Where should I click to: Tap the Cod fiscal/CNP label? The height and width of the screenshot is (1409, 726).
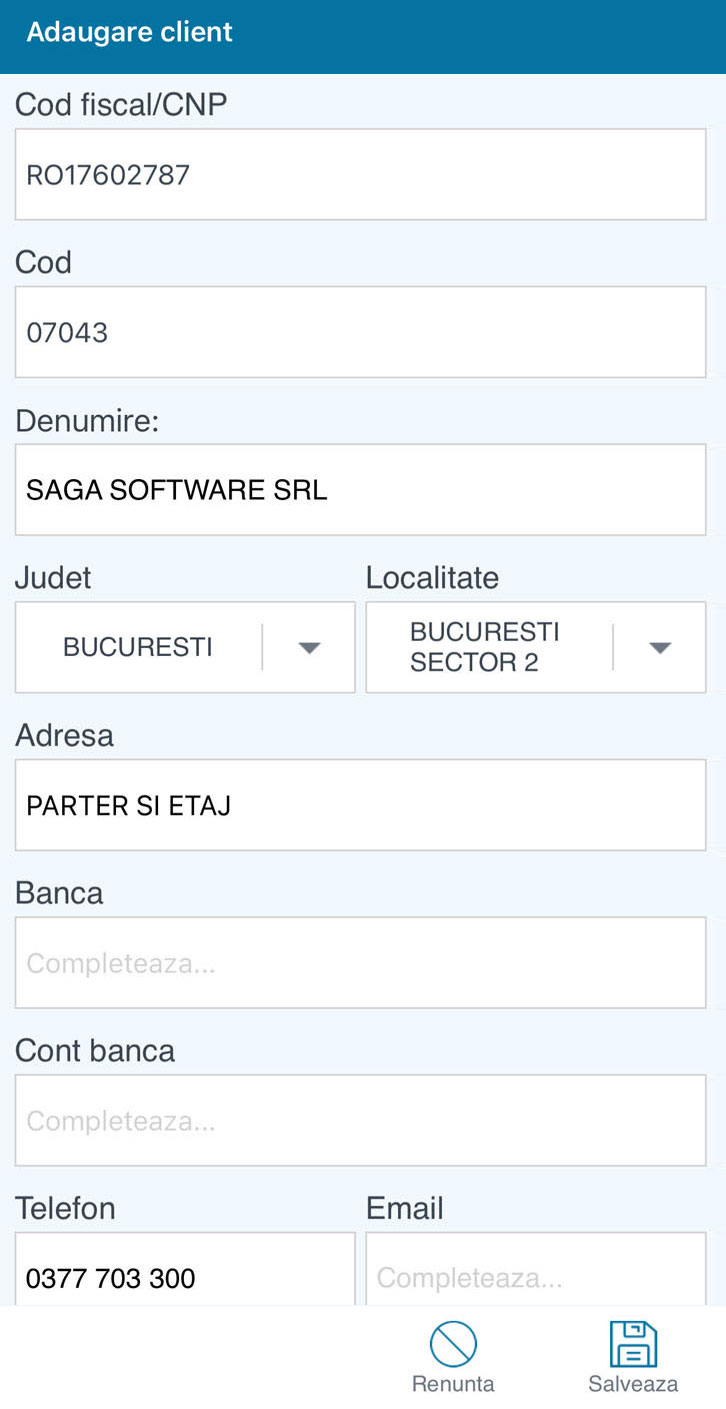click(121, 104)
